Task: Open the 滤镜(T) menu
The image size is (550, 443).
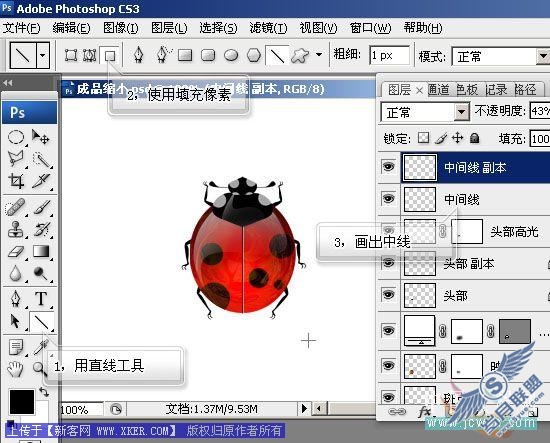Action: point(268,28)
